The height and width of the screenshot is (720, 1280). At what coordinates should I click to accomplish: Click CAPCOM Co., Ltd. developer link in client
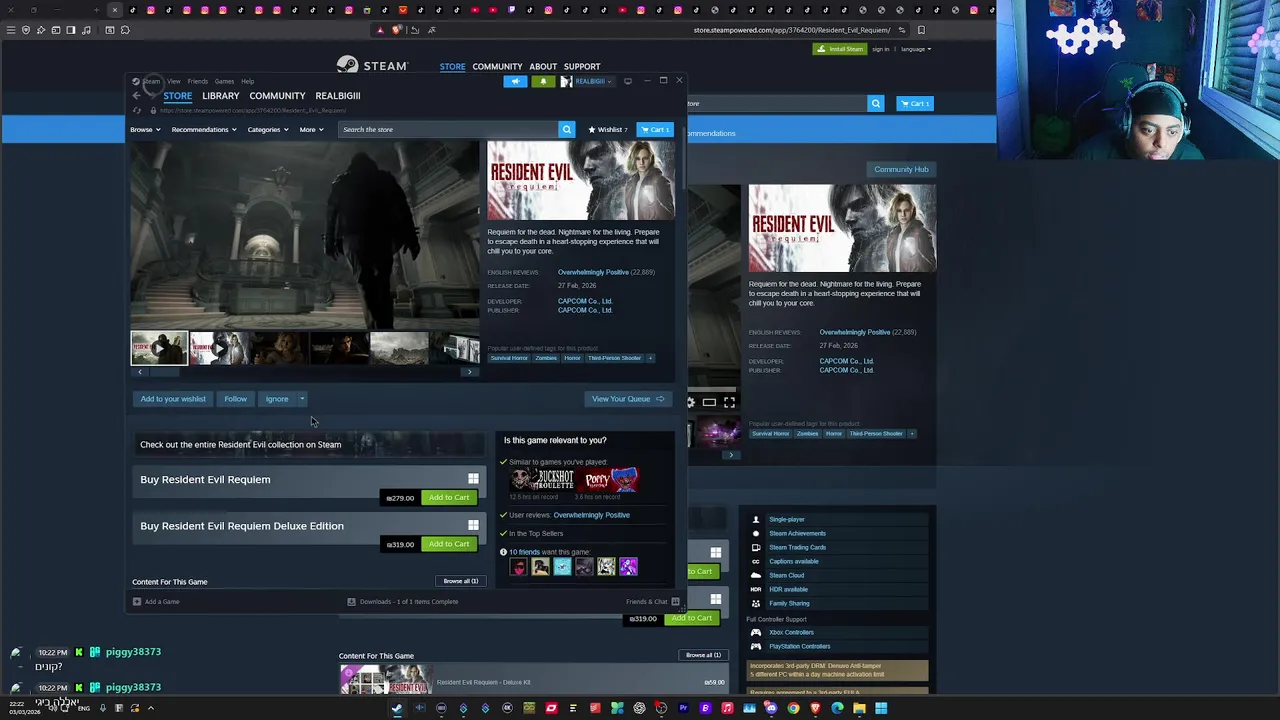coord(585,301)
